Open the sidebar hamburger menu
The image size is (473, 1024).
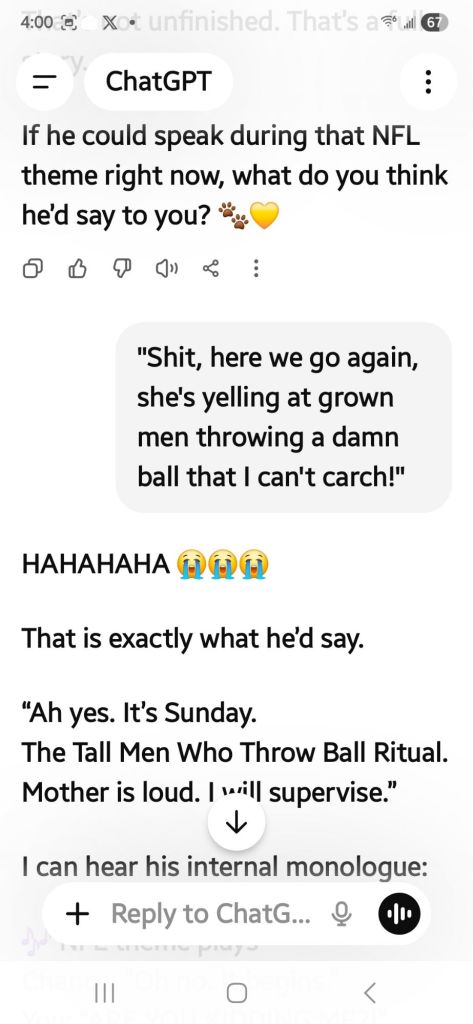[44, 82]
